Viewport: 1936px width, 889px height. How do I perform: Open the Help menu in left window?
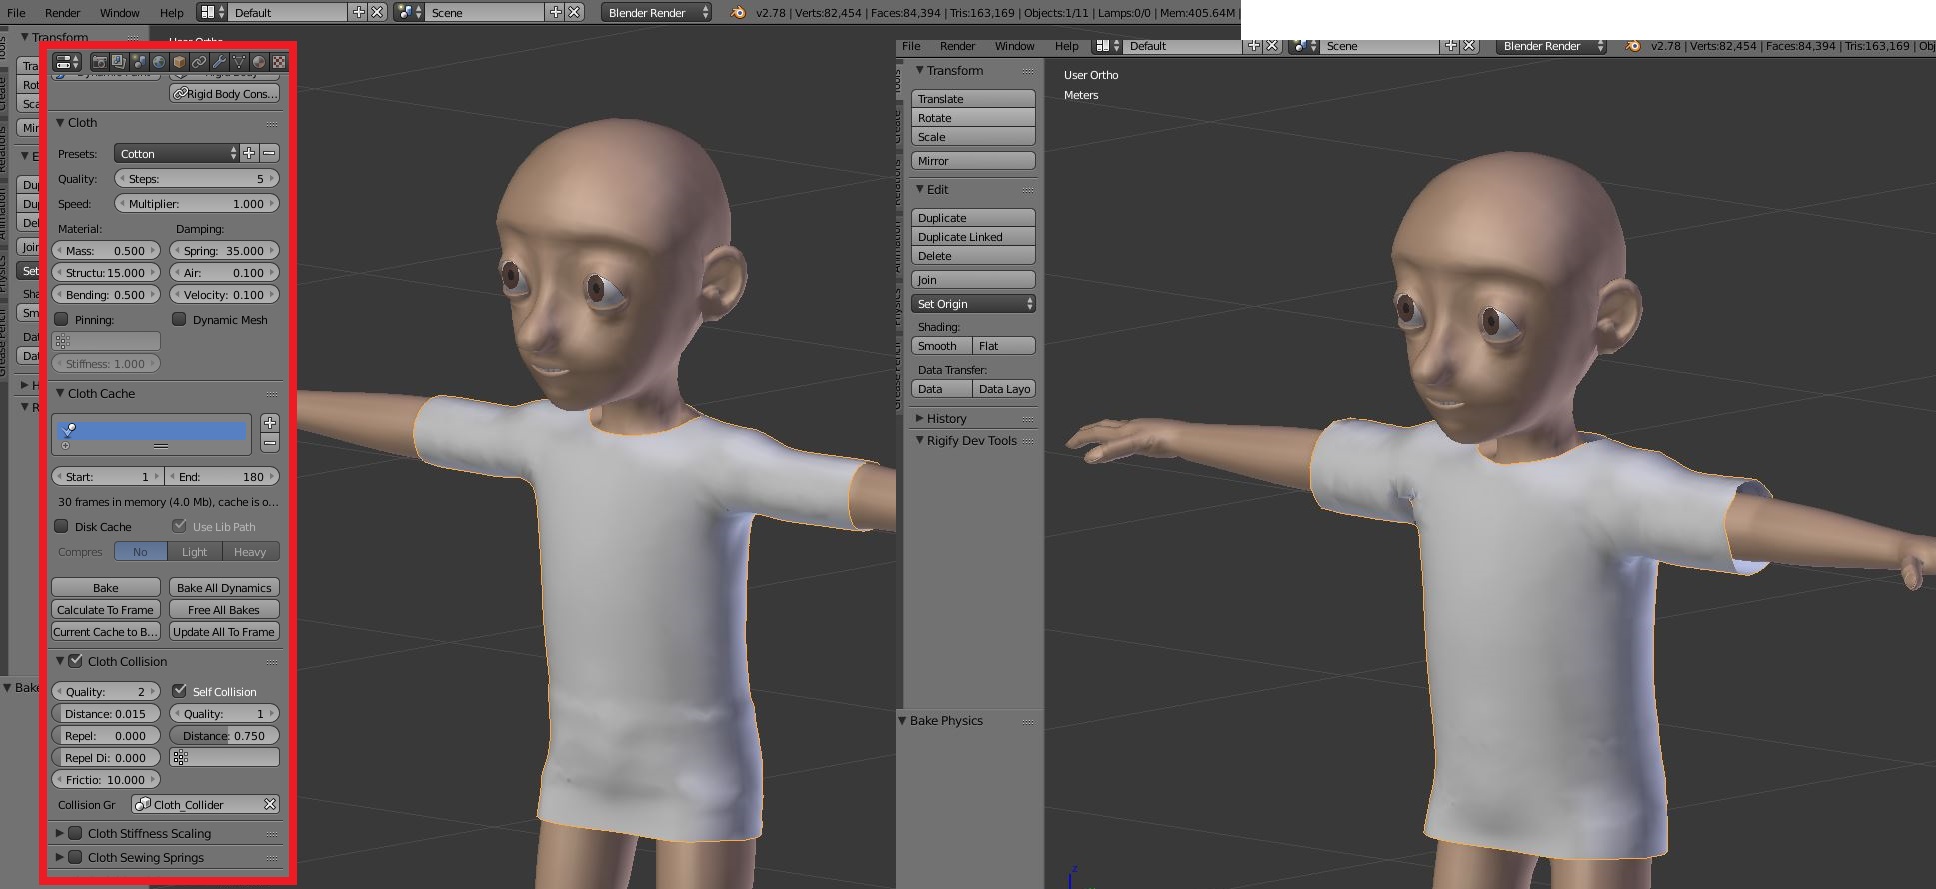click(x=172, y=12)
